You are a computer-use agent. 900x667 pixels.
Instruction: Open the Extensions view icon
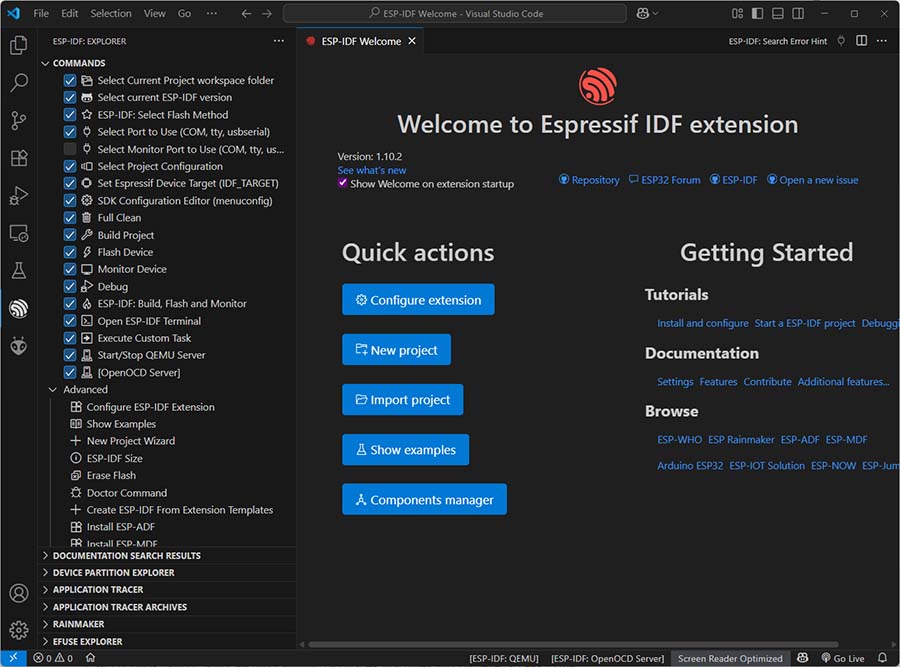(x=18, y=158)
